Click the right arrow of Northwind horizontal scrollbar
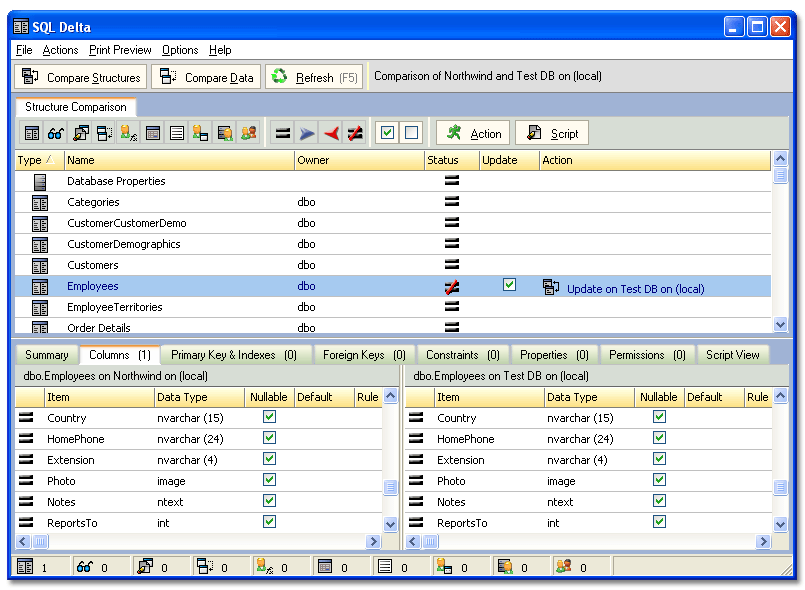The width and height of the screenshot is (805, 590). (373, 541)
